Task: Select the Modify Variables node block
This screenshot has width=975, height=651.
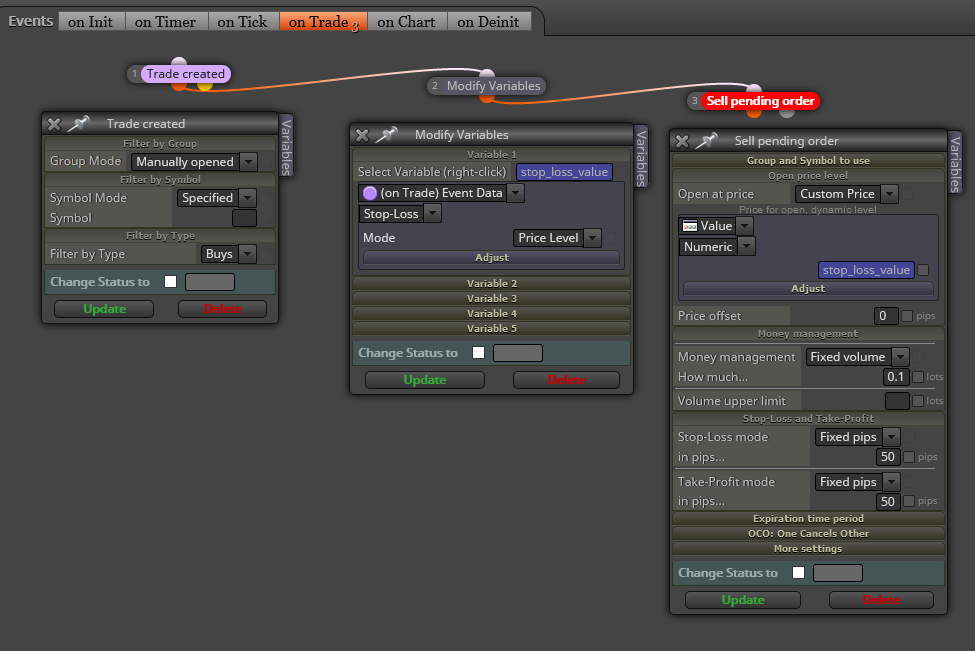Action: [x=493, y=86]
